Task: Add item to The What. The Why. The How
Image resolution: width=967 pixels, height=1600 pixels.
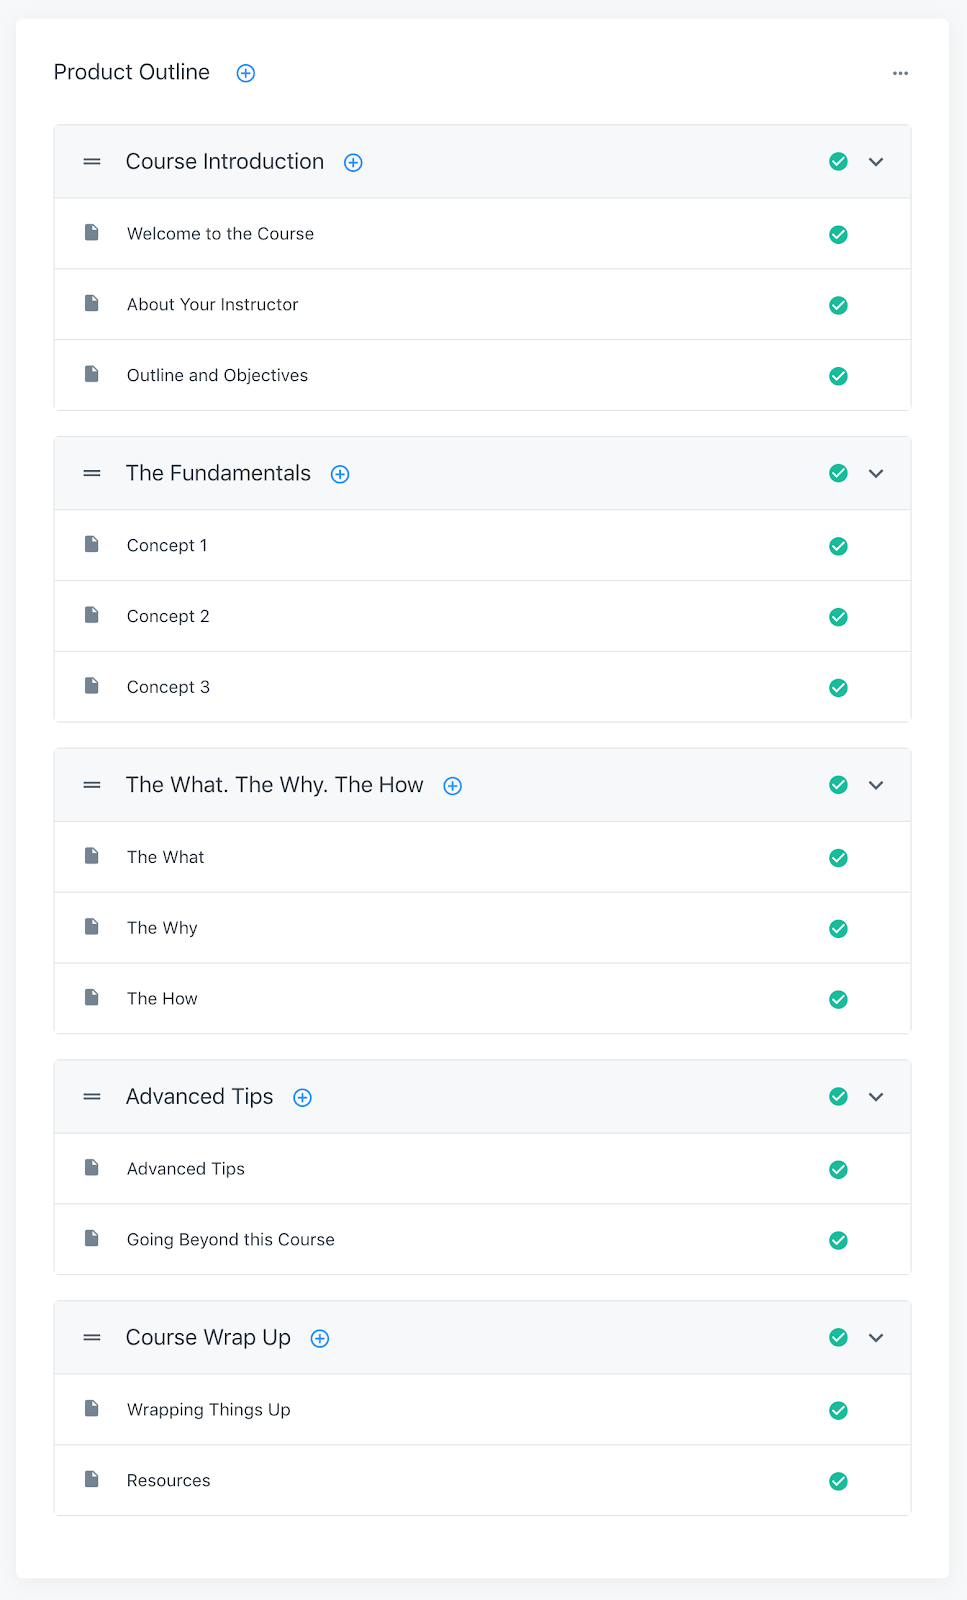Action: [453, 786]
